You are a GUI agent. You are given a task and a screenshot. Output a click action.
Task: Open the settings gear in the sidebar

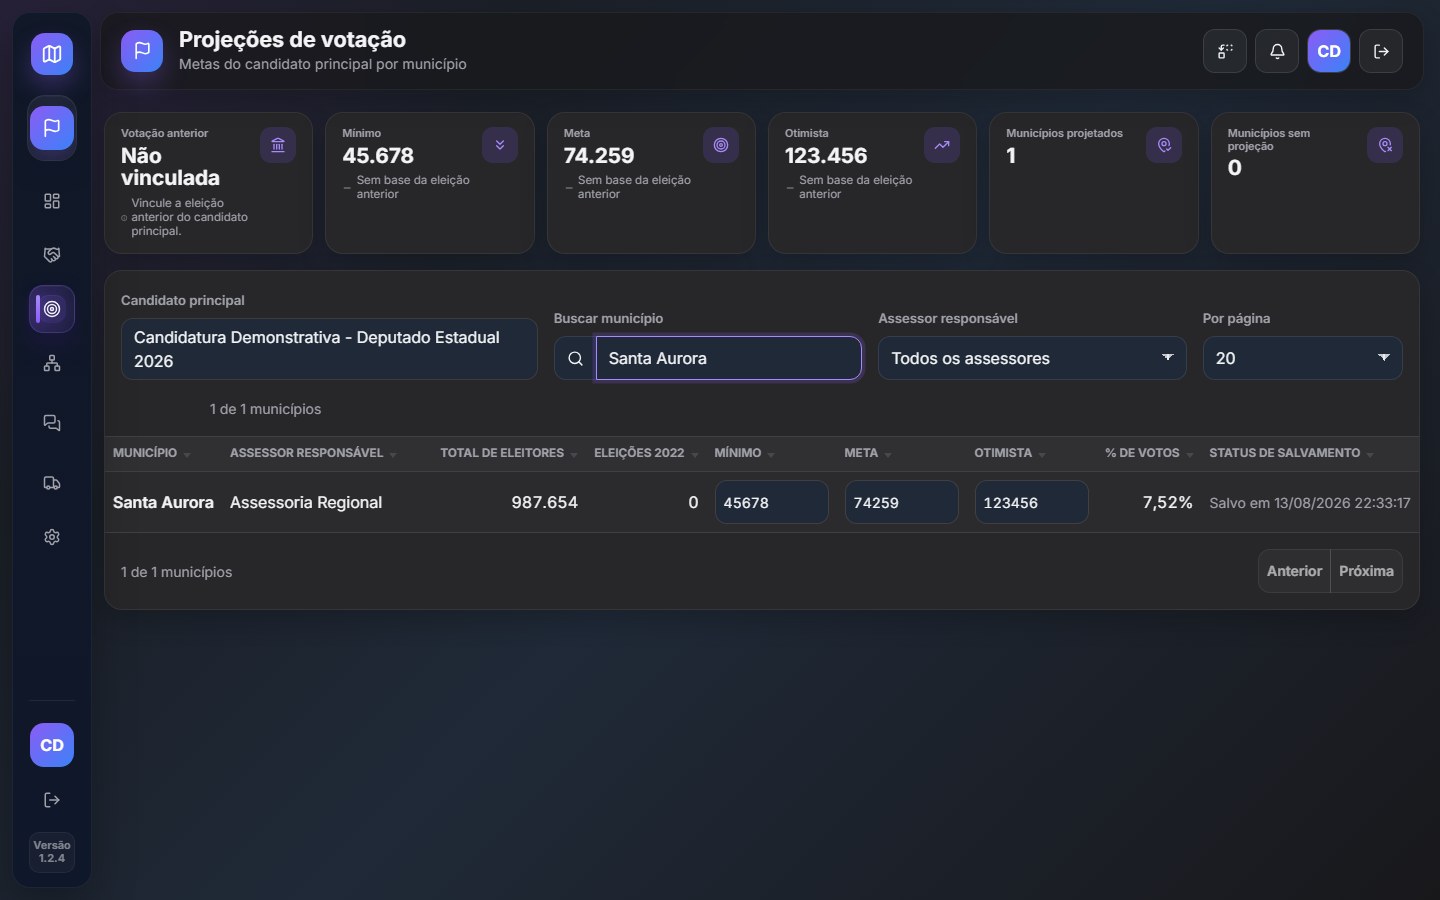[52, 537]
